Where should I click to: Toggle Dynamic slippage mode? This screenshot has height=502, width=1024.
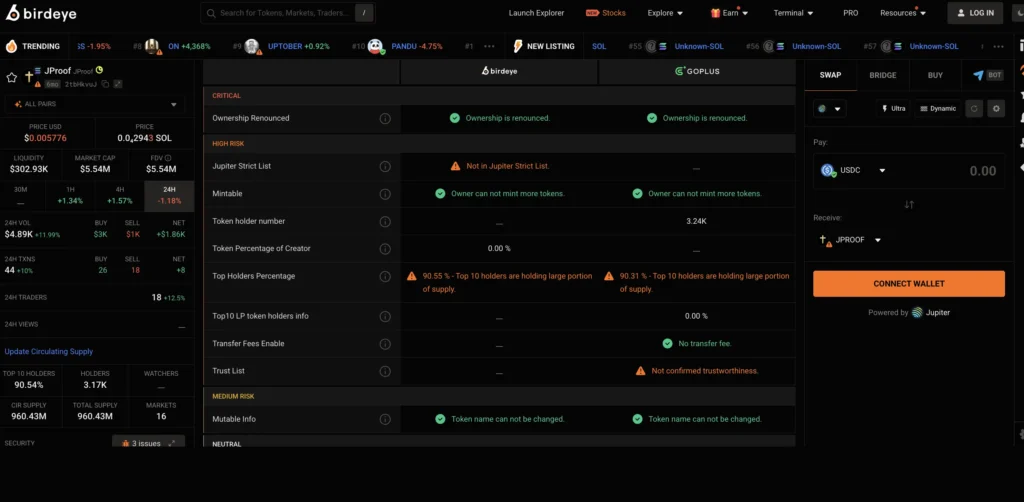tap(938, 108)
